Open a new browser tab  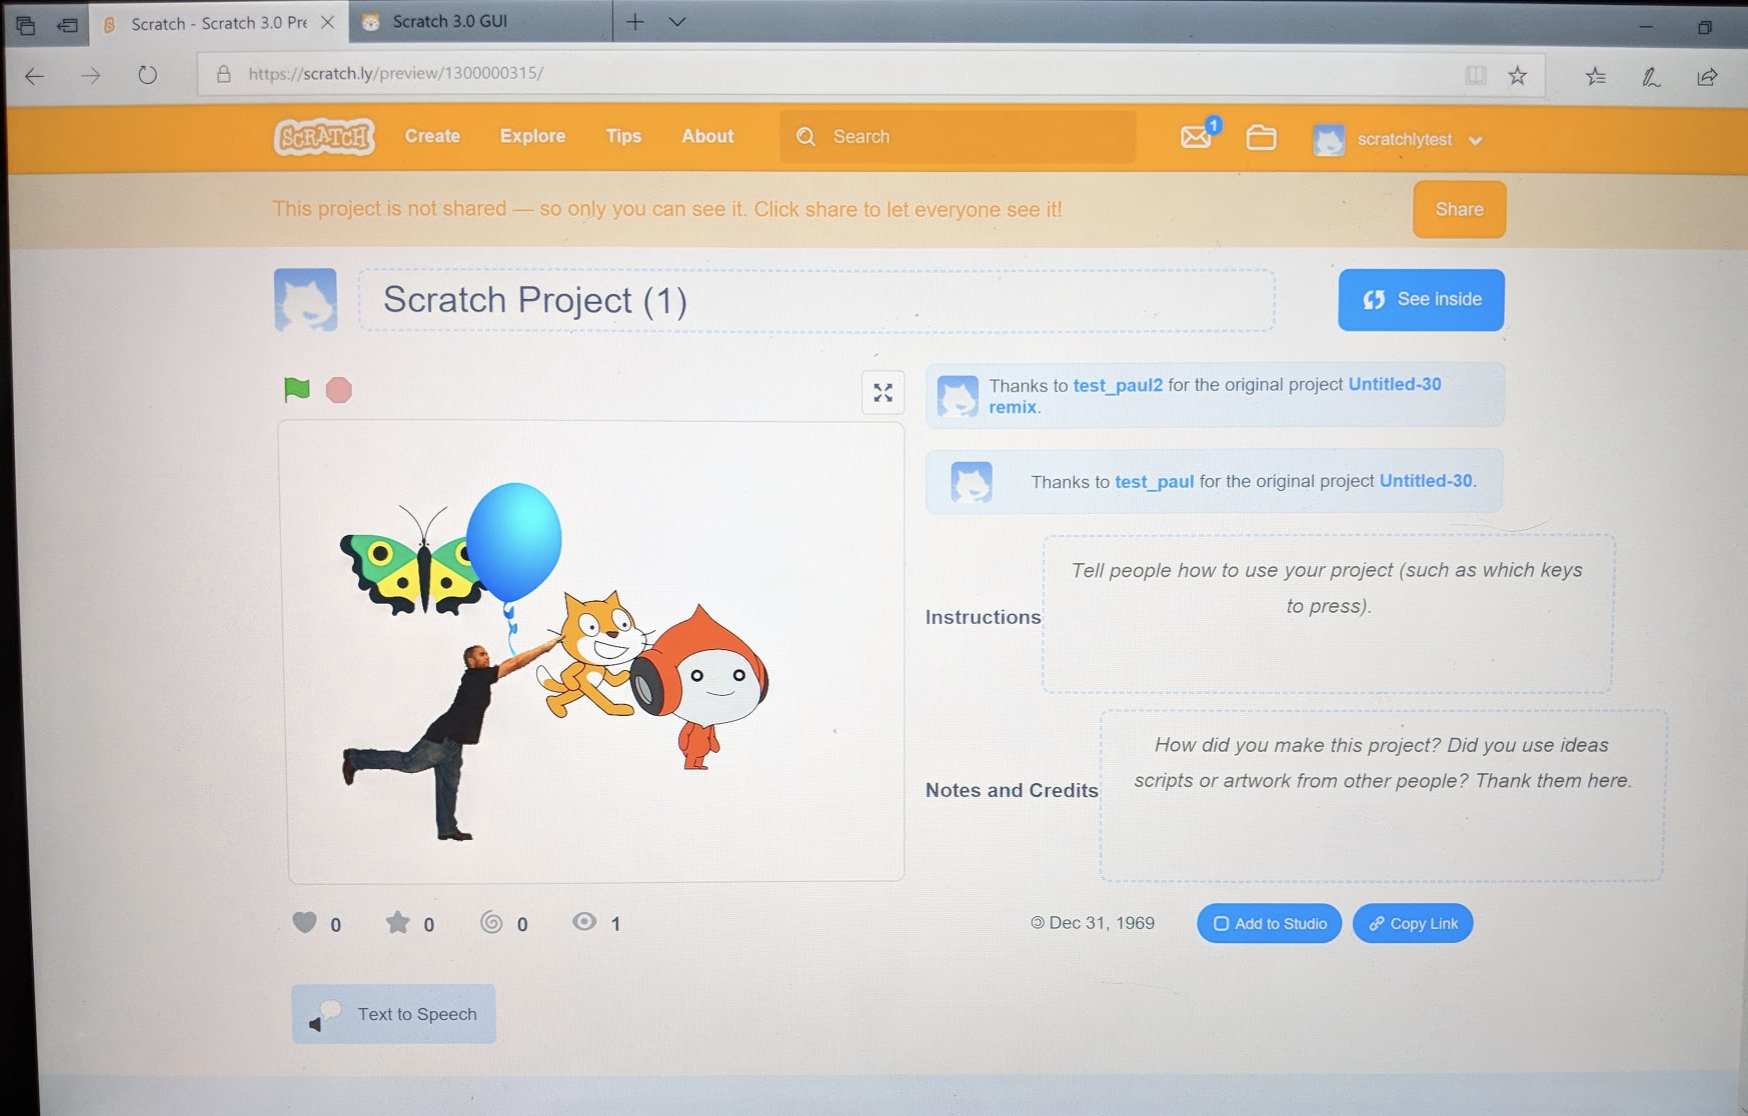click(635, 21)
